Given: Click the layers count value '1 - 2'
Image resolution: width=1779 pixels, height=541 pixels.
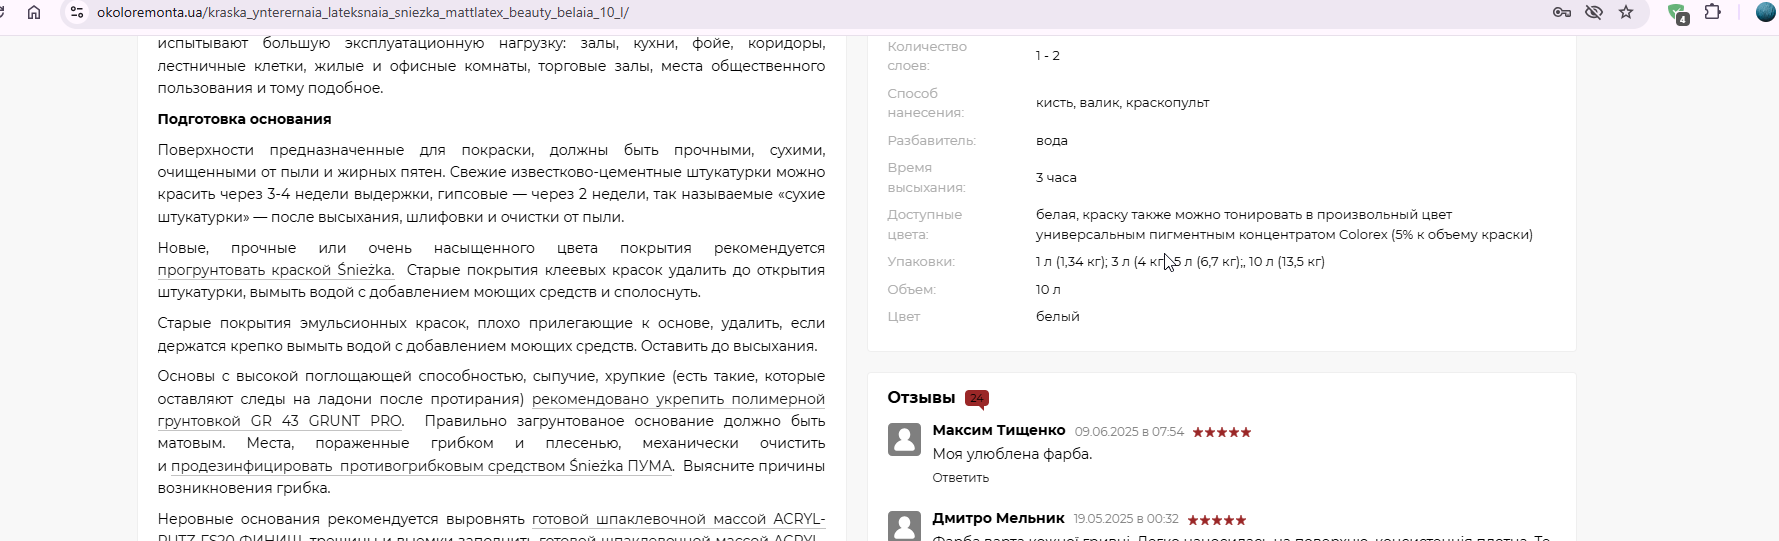Looking at the screenshot, I should [1048, 56].
